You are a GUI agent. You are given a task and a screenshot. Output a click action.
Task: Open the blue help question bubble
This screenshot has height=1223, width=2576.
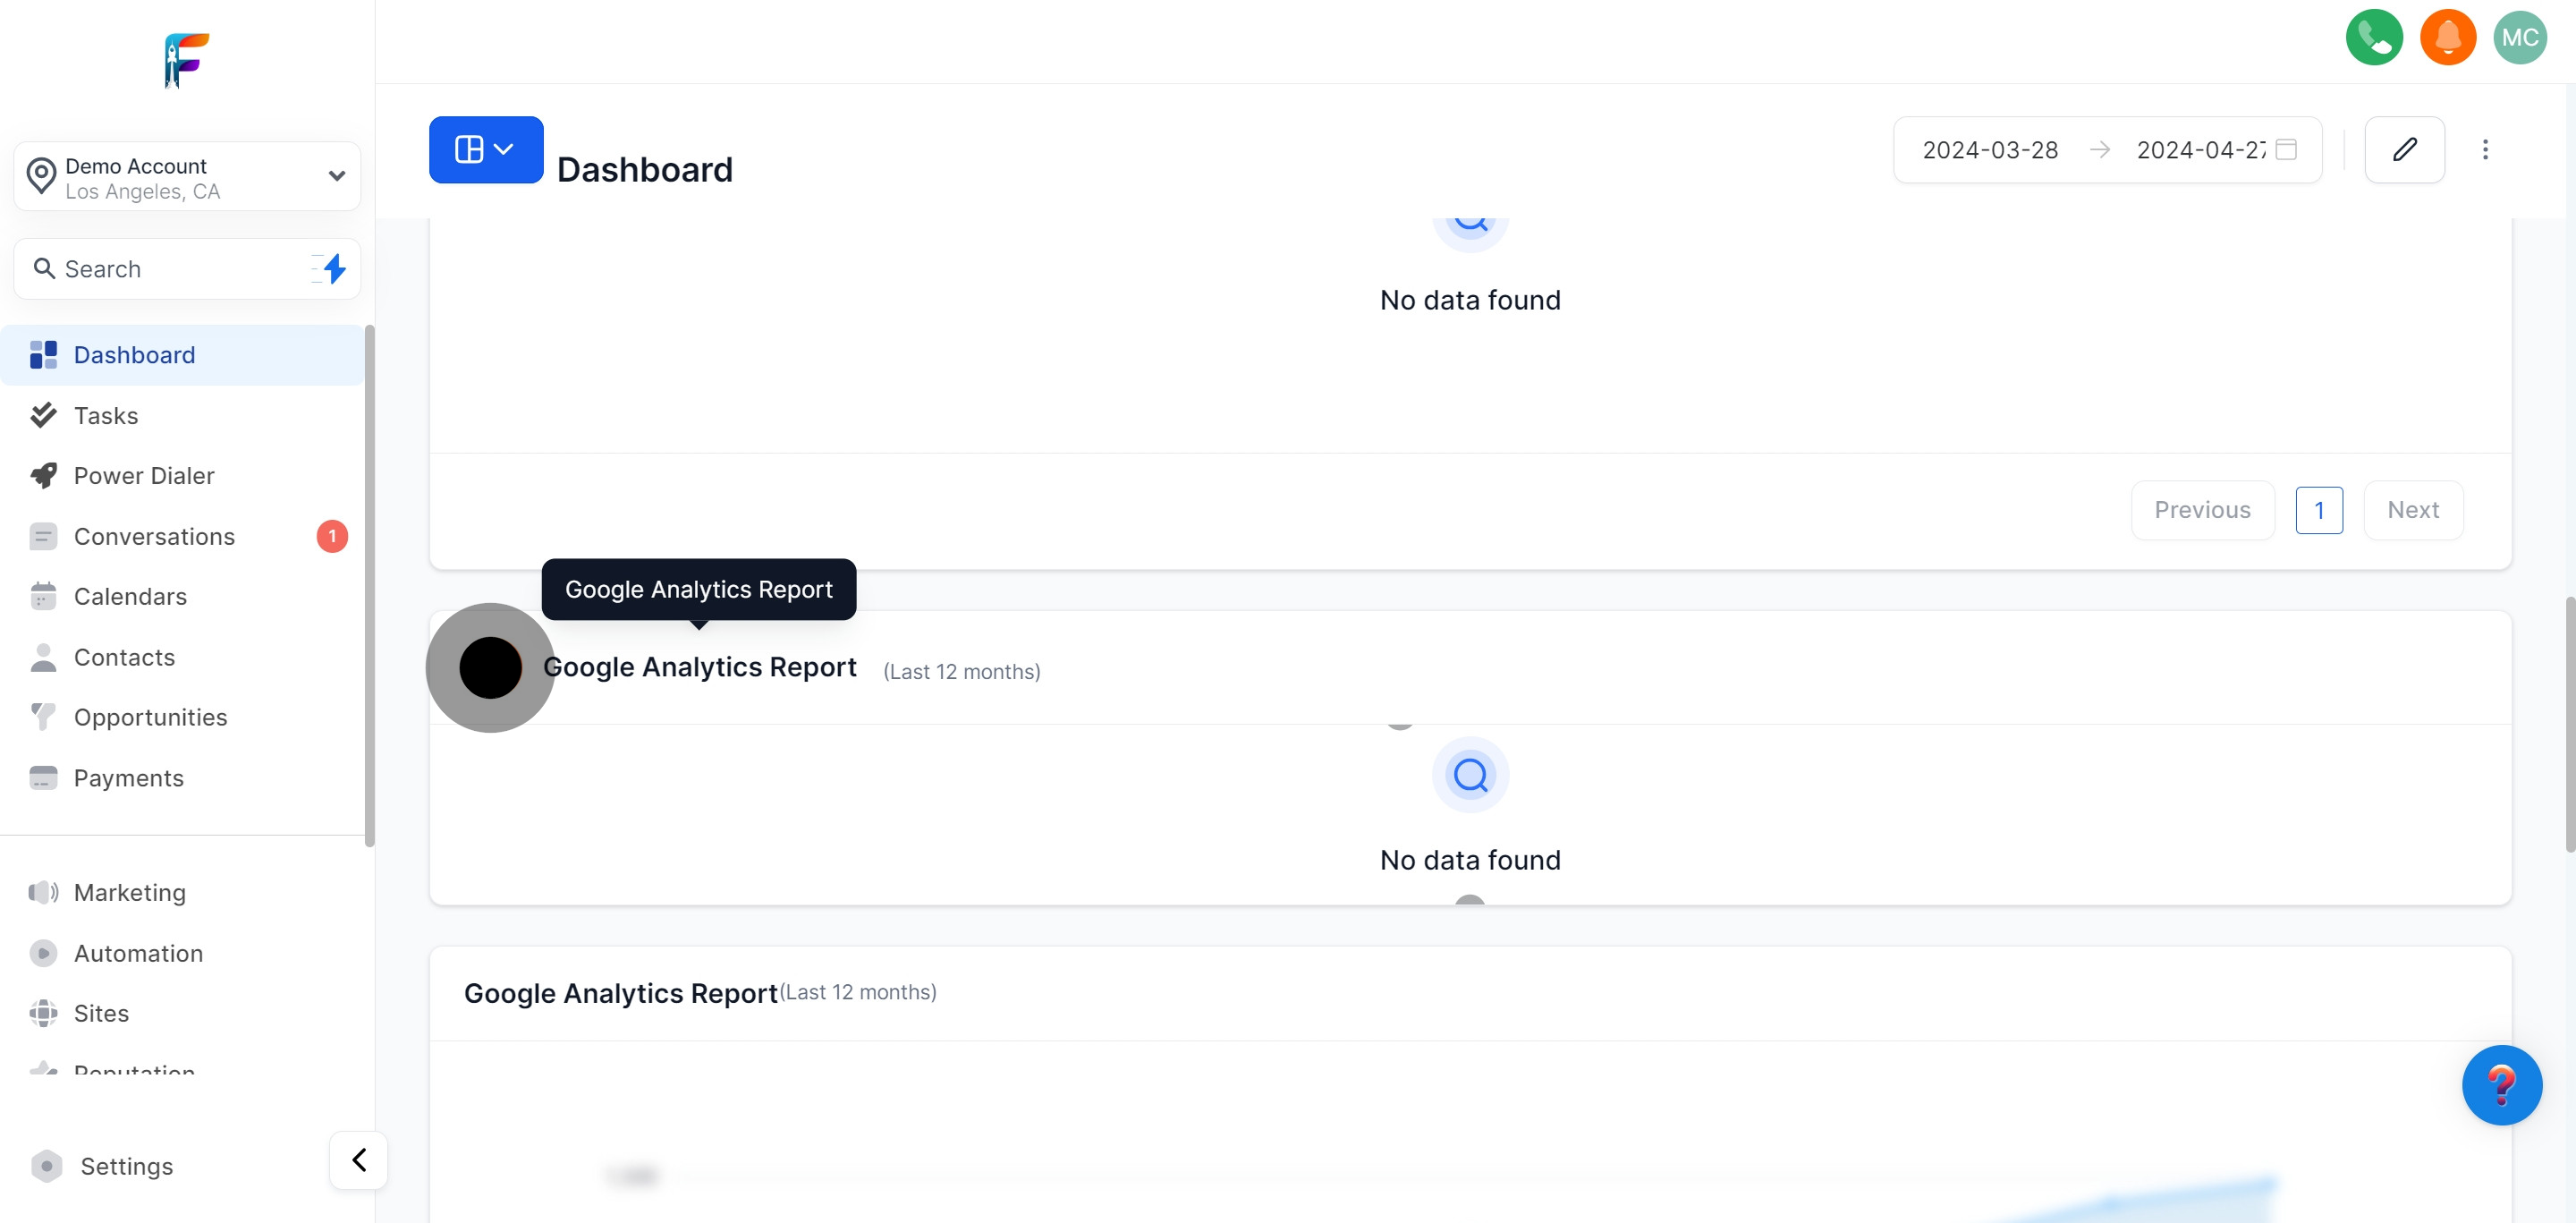(2500, 1084)
